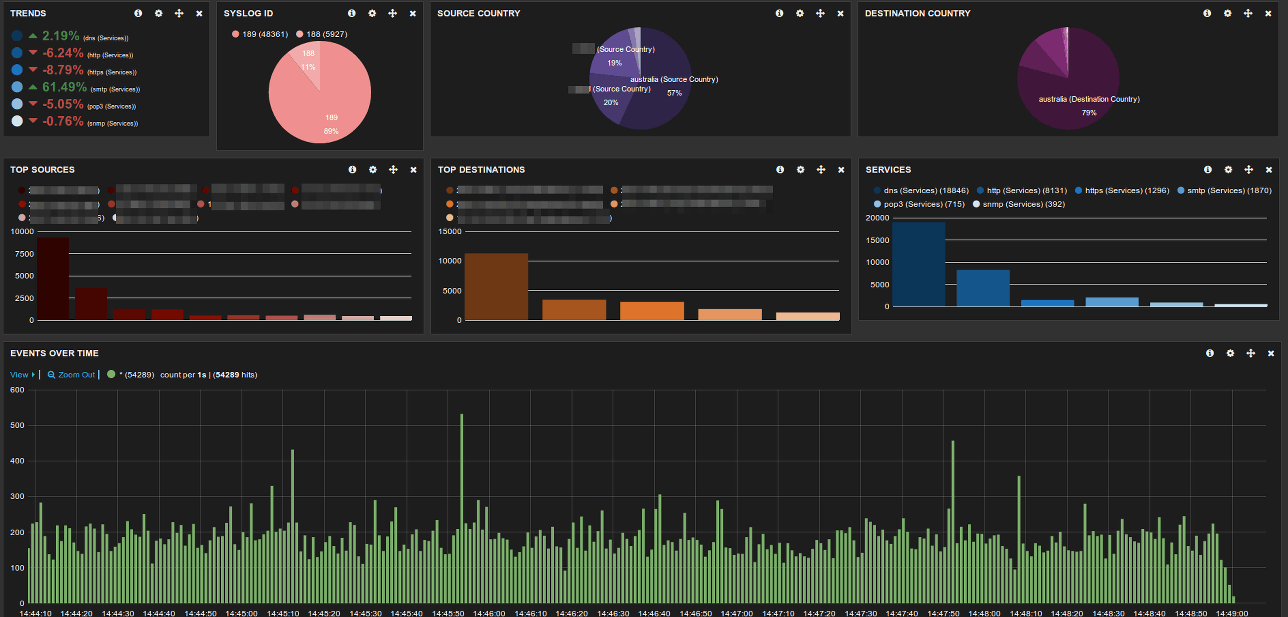Click https (Services) (1296) legend item
The image size is (1288, 617).
click(1122, 190)
